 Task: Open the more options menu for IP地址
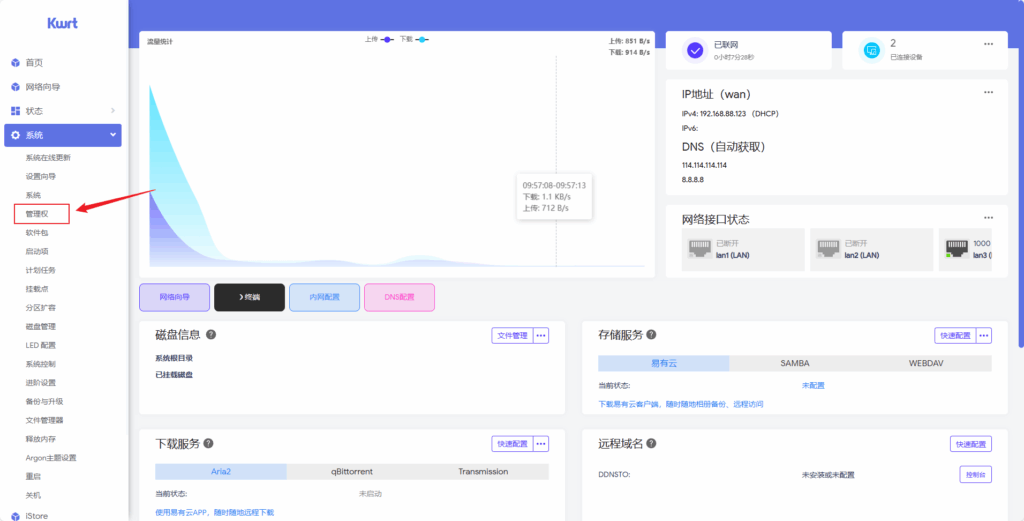(x=988, y=92)
